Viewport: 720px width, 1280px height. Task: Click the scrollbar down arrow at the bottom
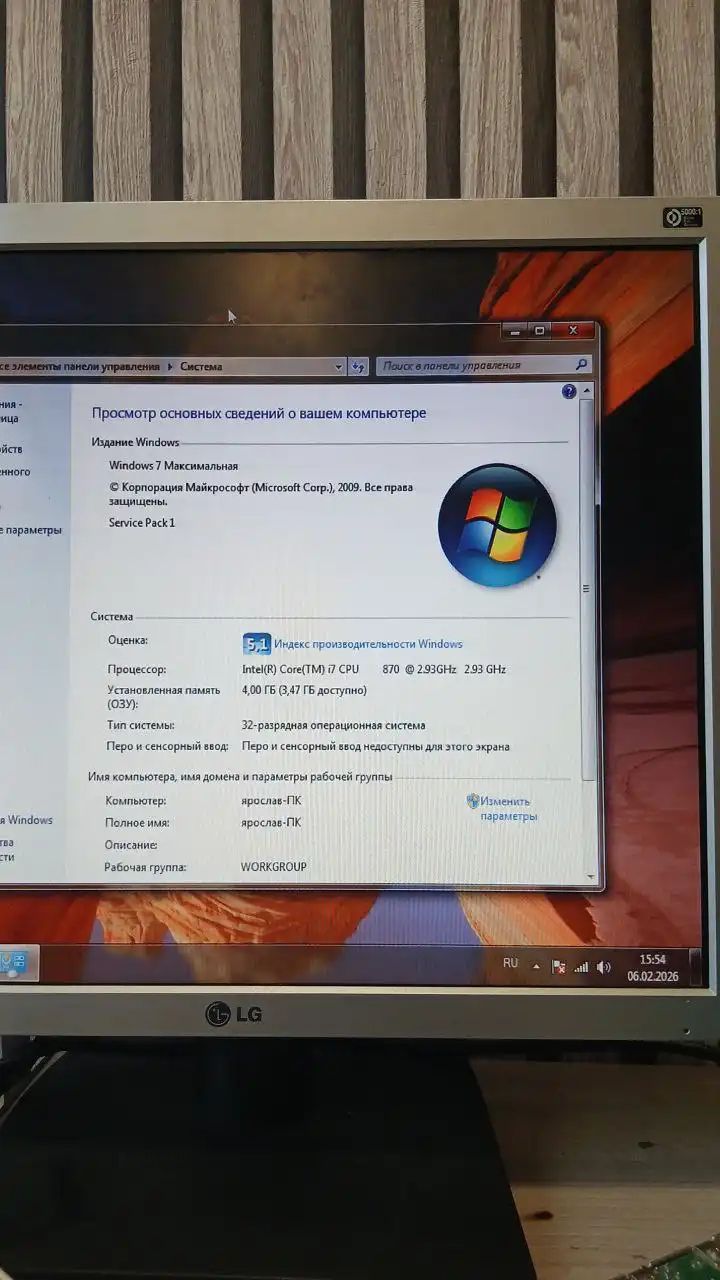click(590, 877)
